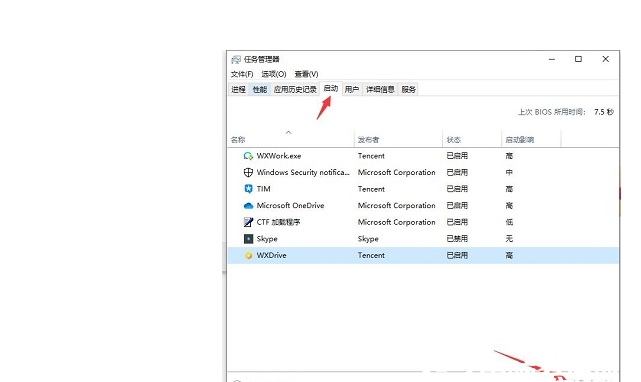The height and width of the screenshot is (382, 641).
Task: Click Microsoft Corporation in OneDrive row
Action: coord(397,206)
